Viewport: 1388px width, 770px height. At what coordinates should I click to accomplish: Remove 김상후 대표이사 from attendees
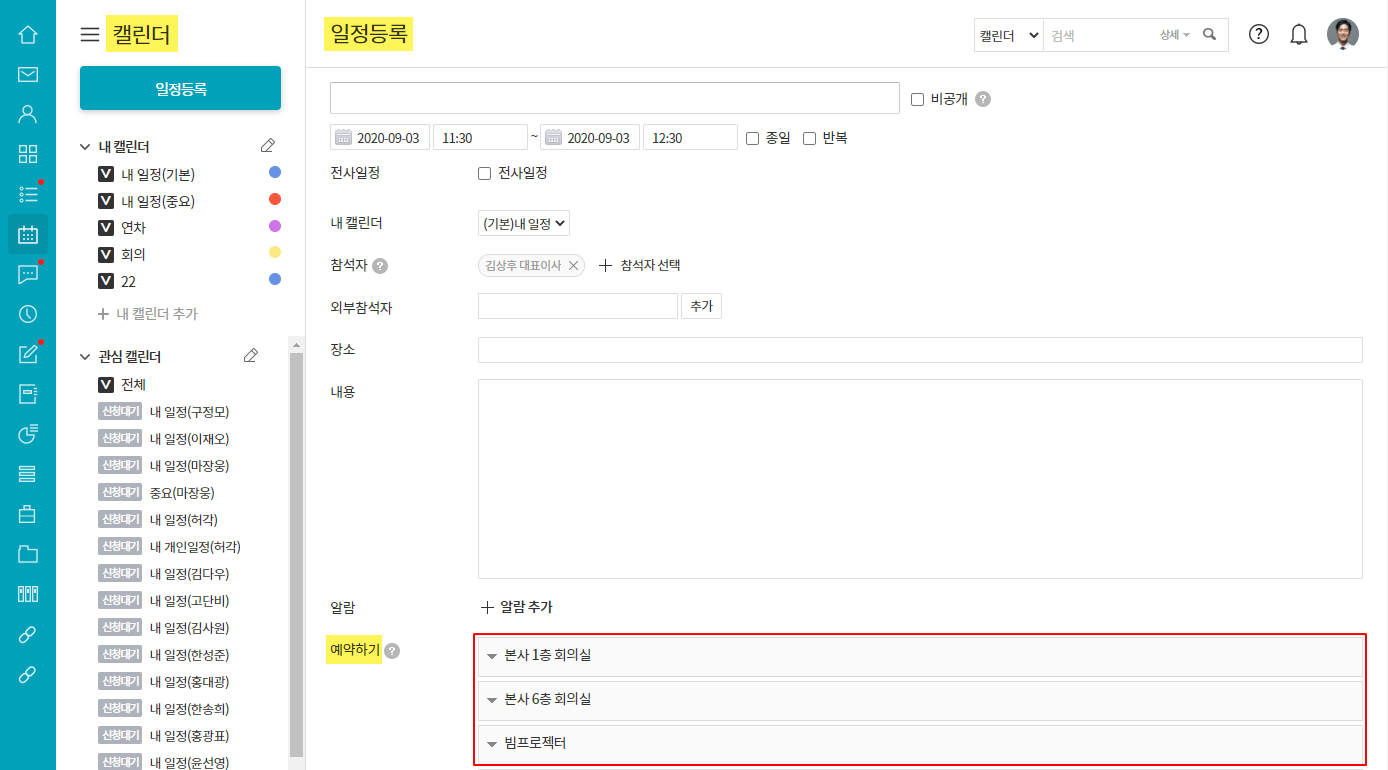[x=573, y=266]
